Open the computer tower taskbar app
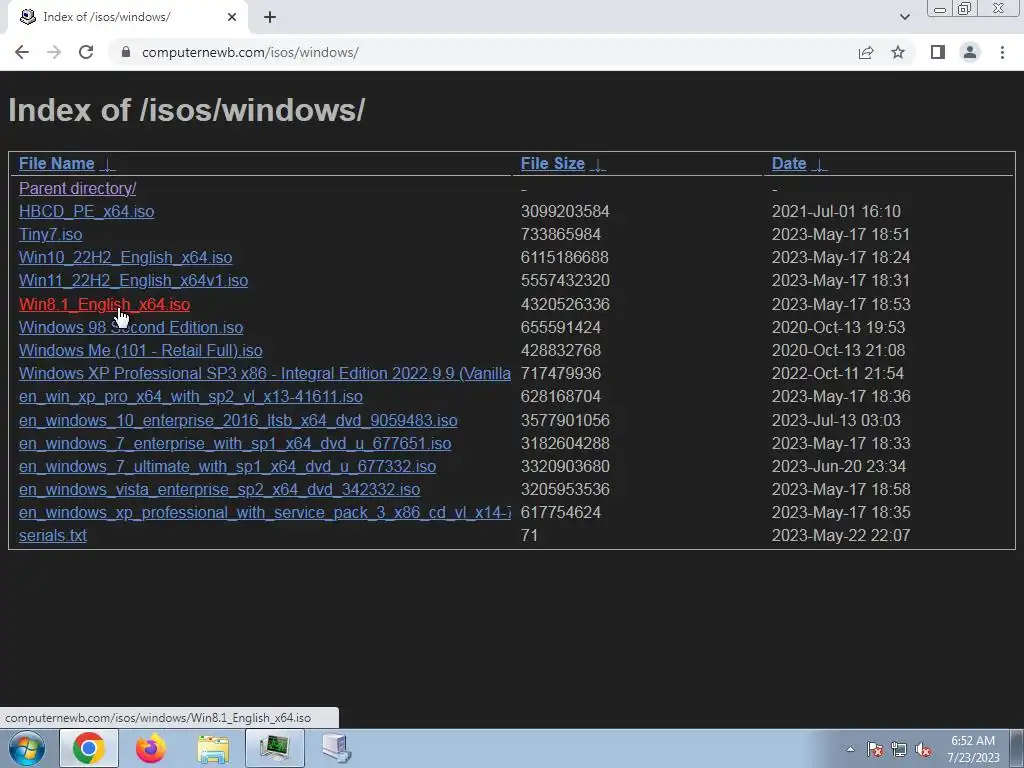 coord(337,748)
